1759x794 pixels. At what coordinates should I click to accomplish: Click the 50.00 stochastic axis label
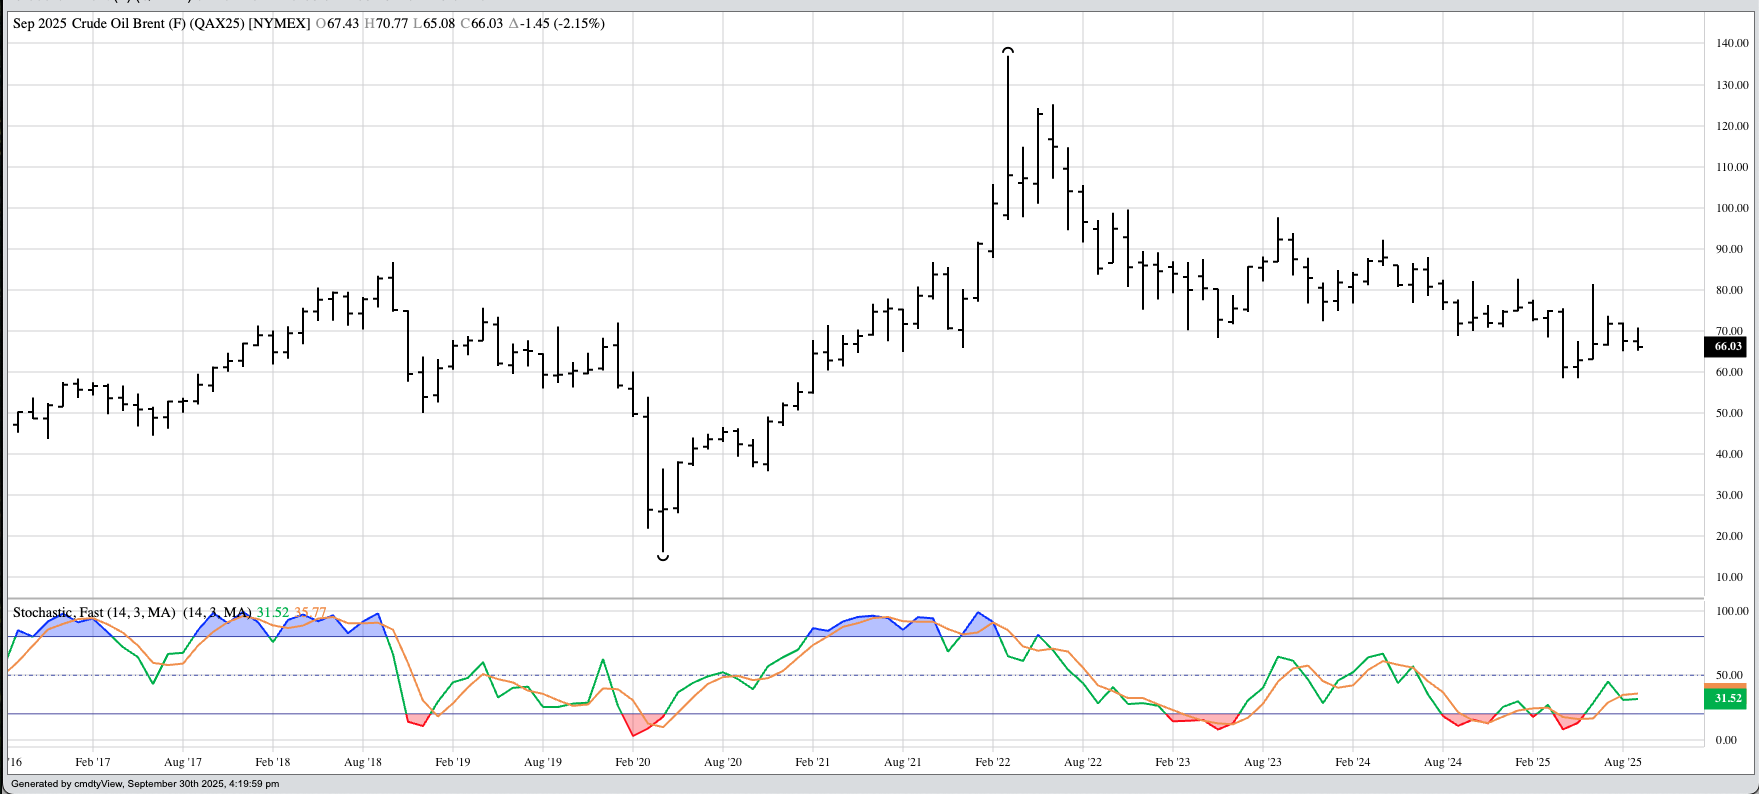[x=1726, y=675]
